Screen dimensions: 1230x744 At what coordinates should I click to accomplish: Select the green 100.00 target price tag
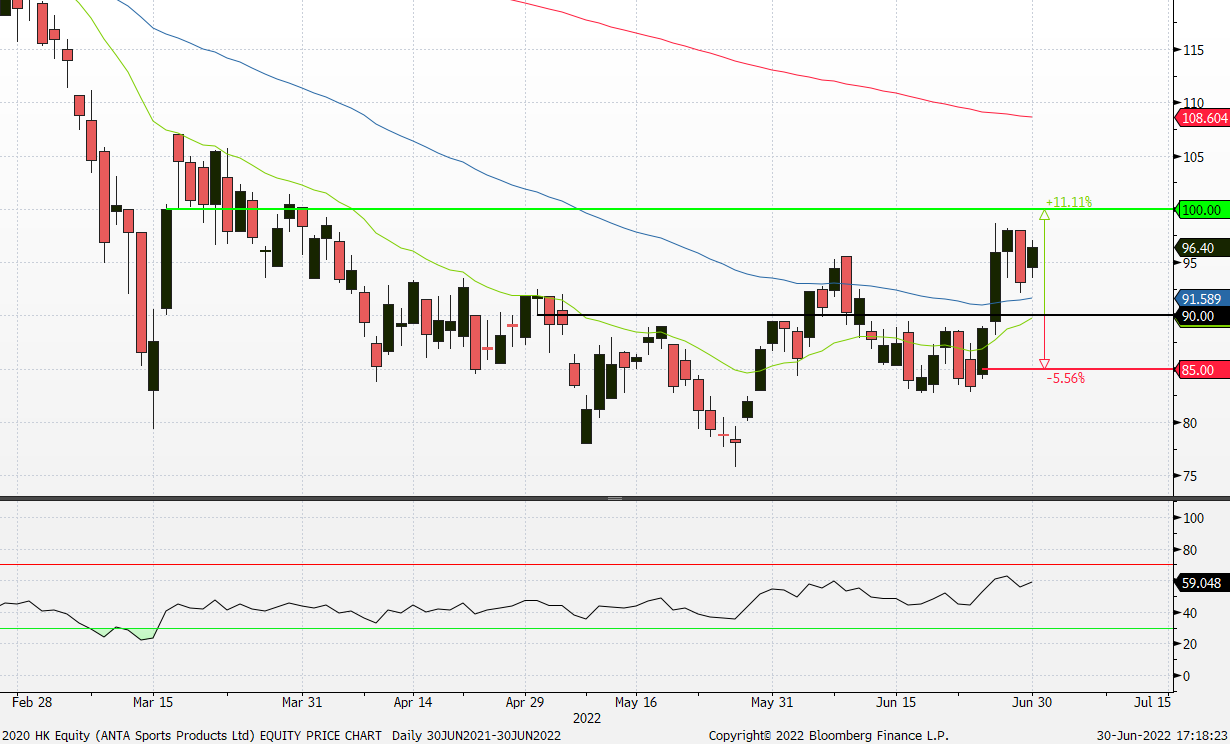point(1201,210)
